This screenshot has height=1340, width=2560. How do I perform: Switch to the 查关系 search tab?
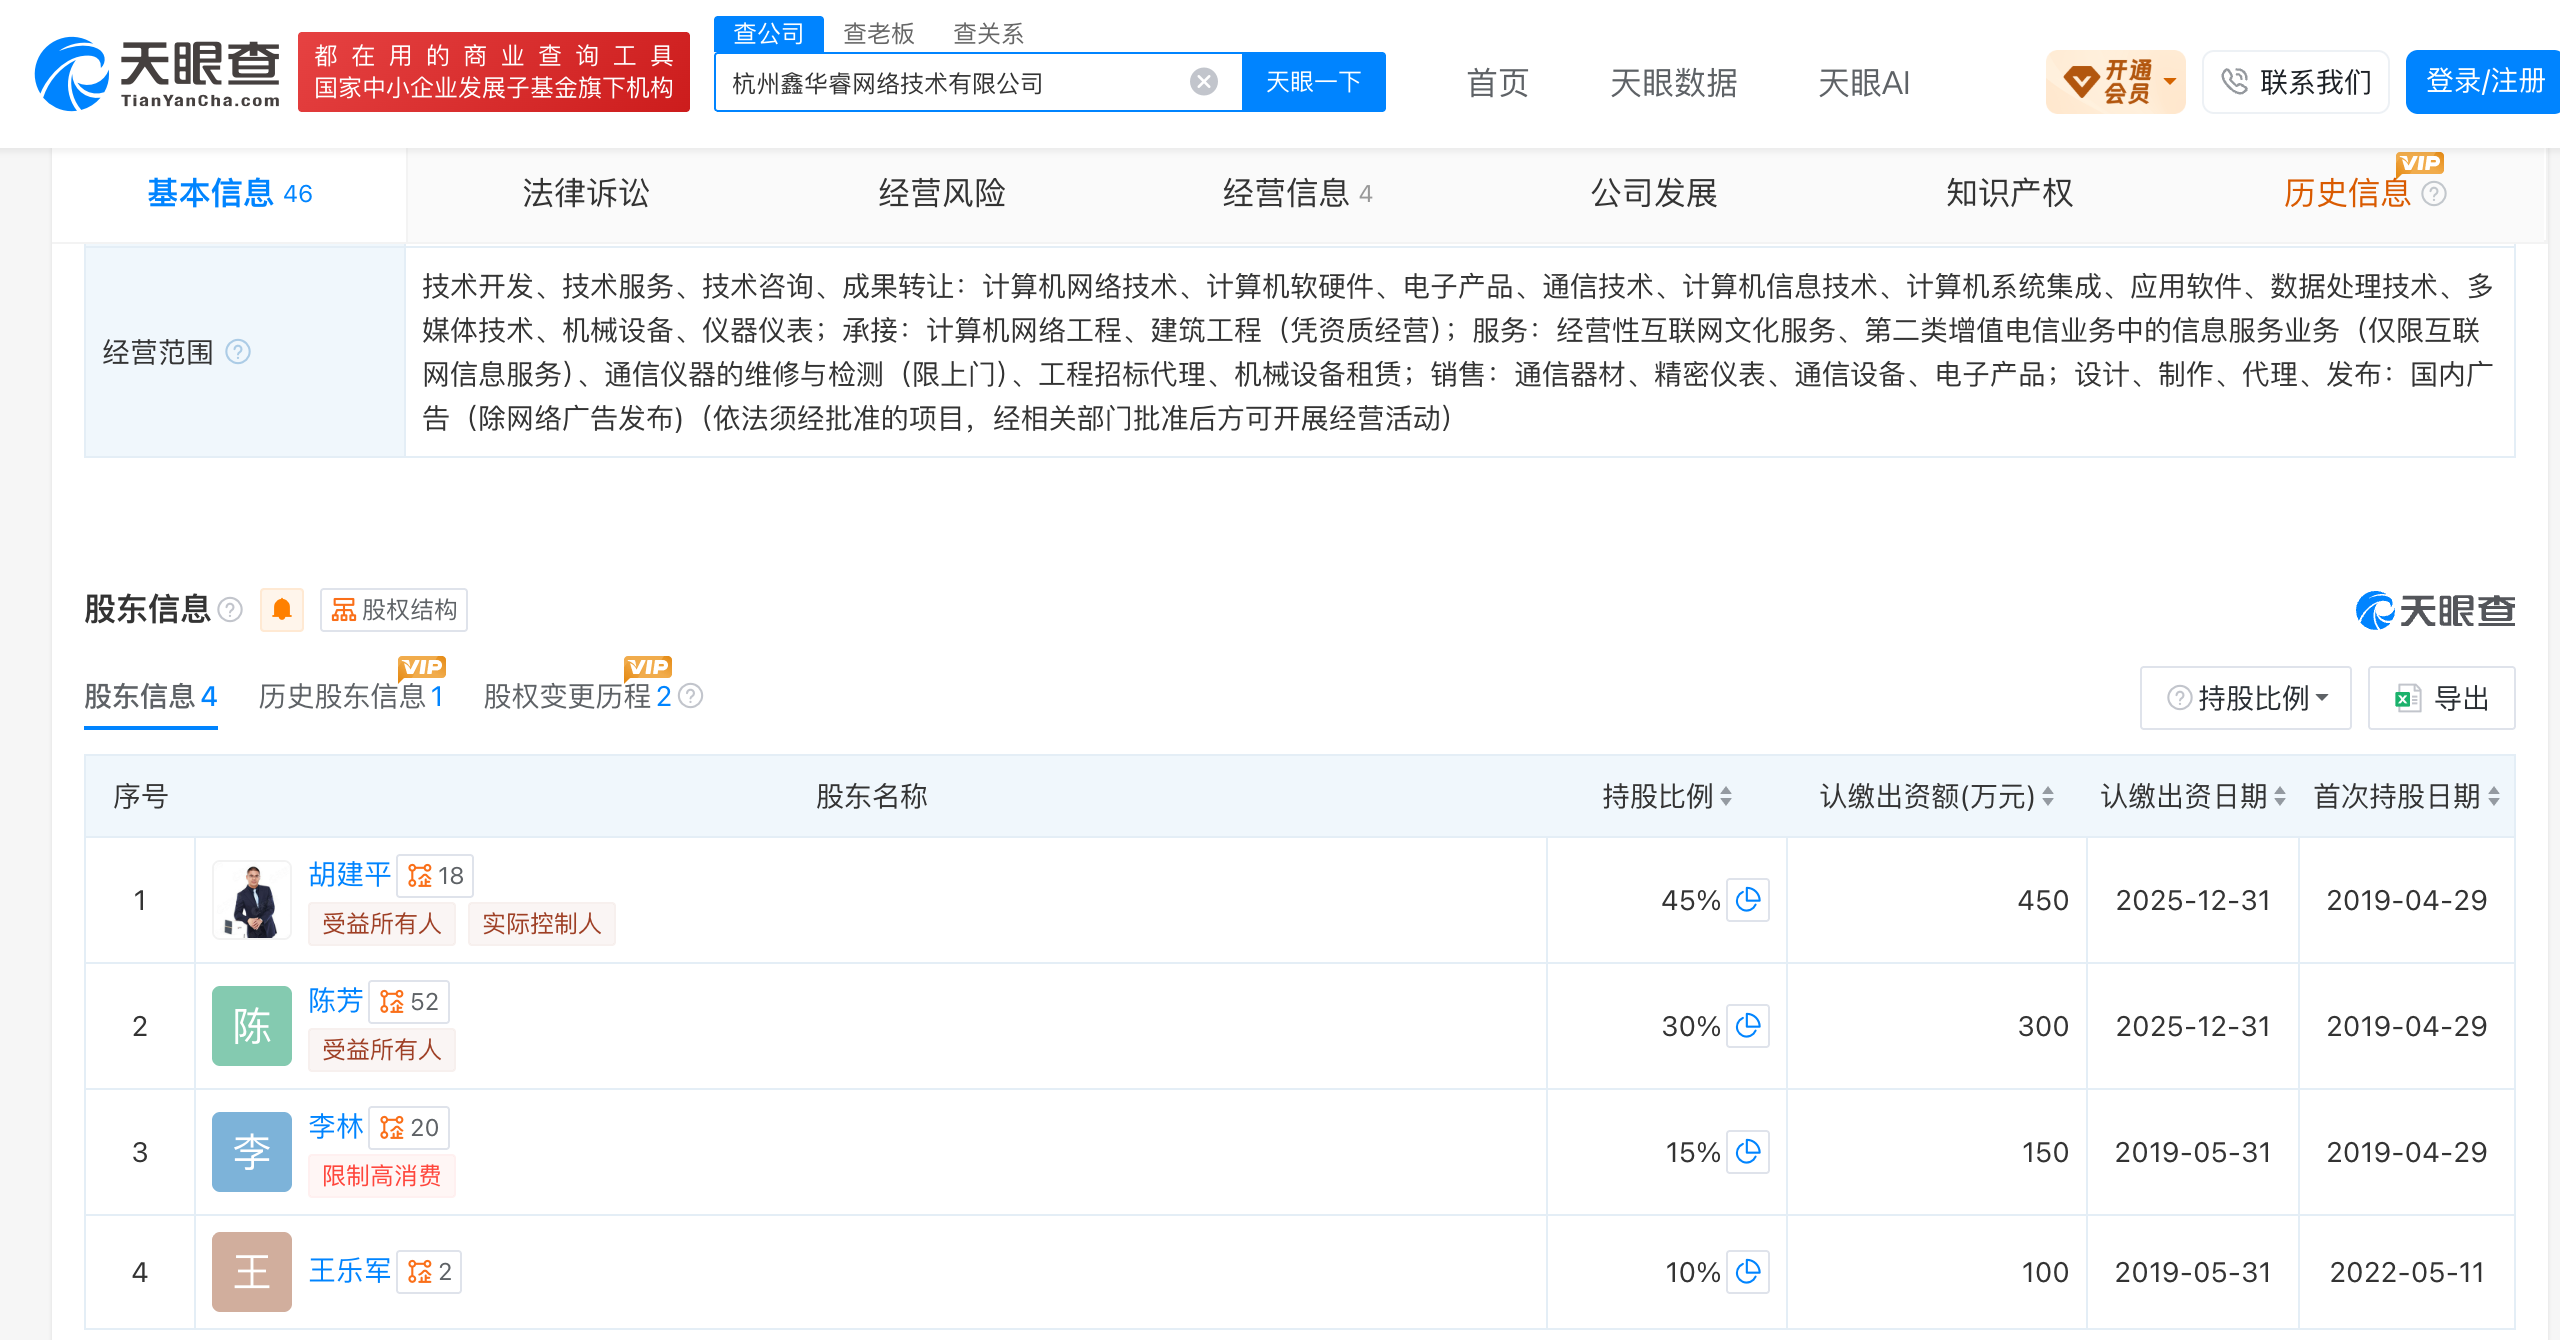coord(989,34)
